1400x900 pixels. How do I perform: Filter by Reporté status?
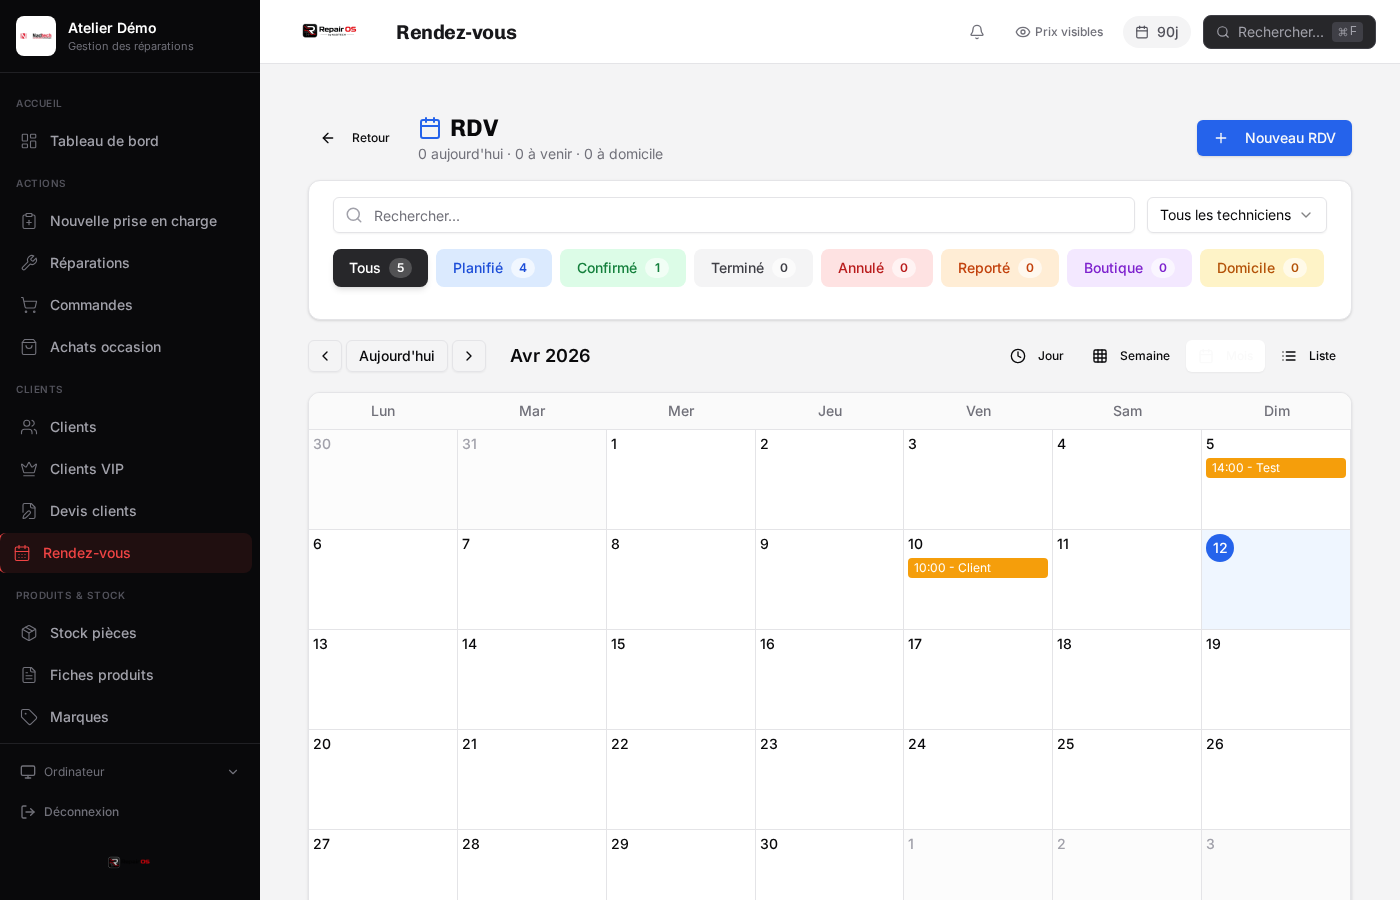coord(1000,268)
